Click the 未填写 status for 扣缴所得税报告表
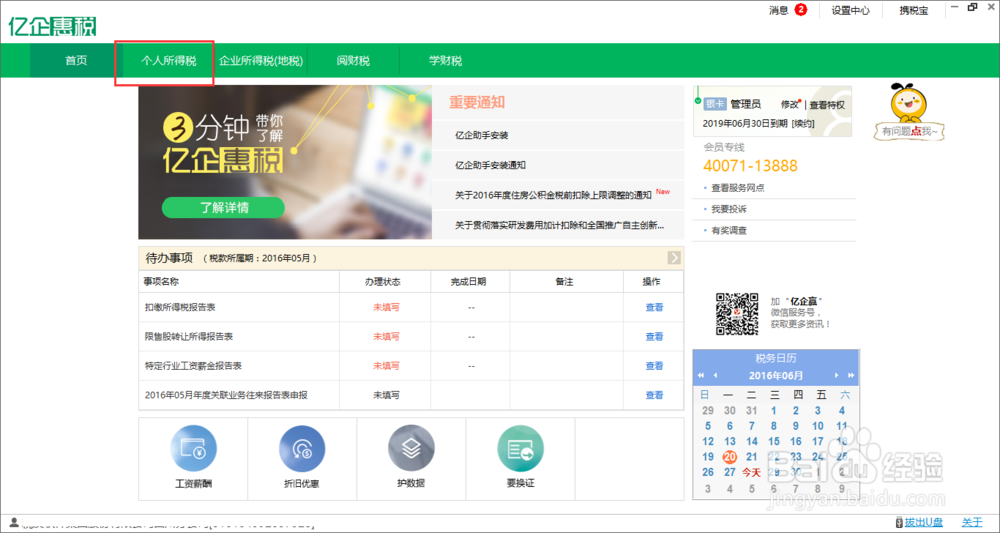 tap(386, 307)
